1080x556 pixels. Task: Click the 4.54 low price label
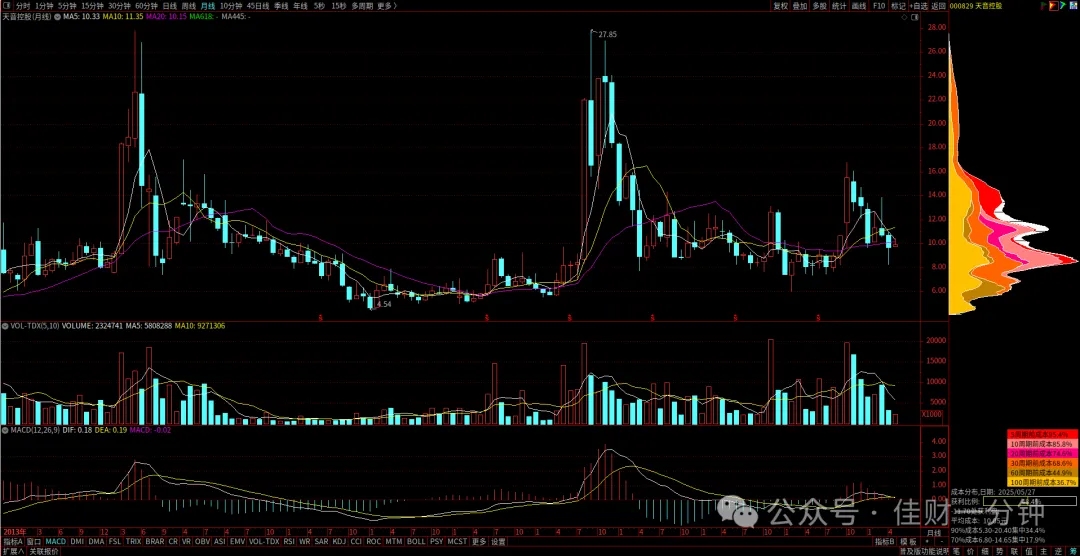click(384, 304)
